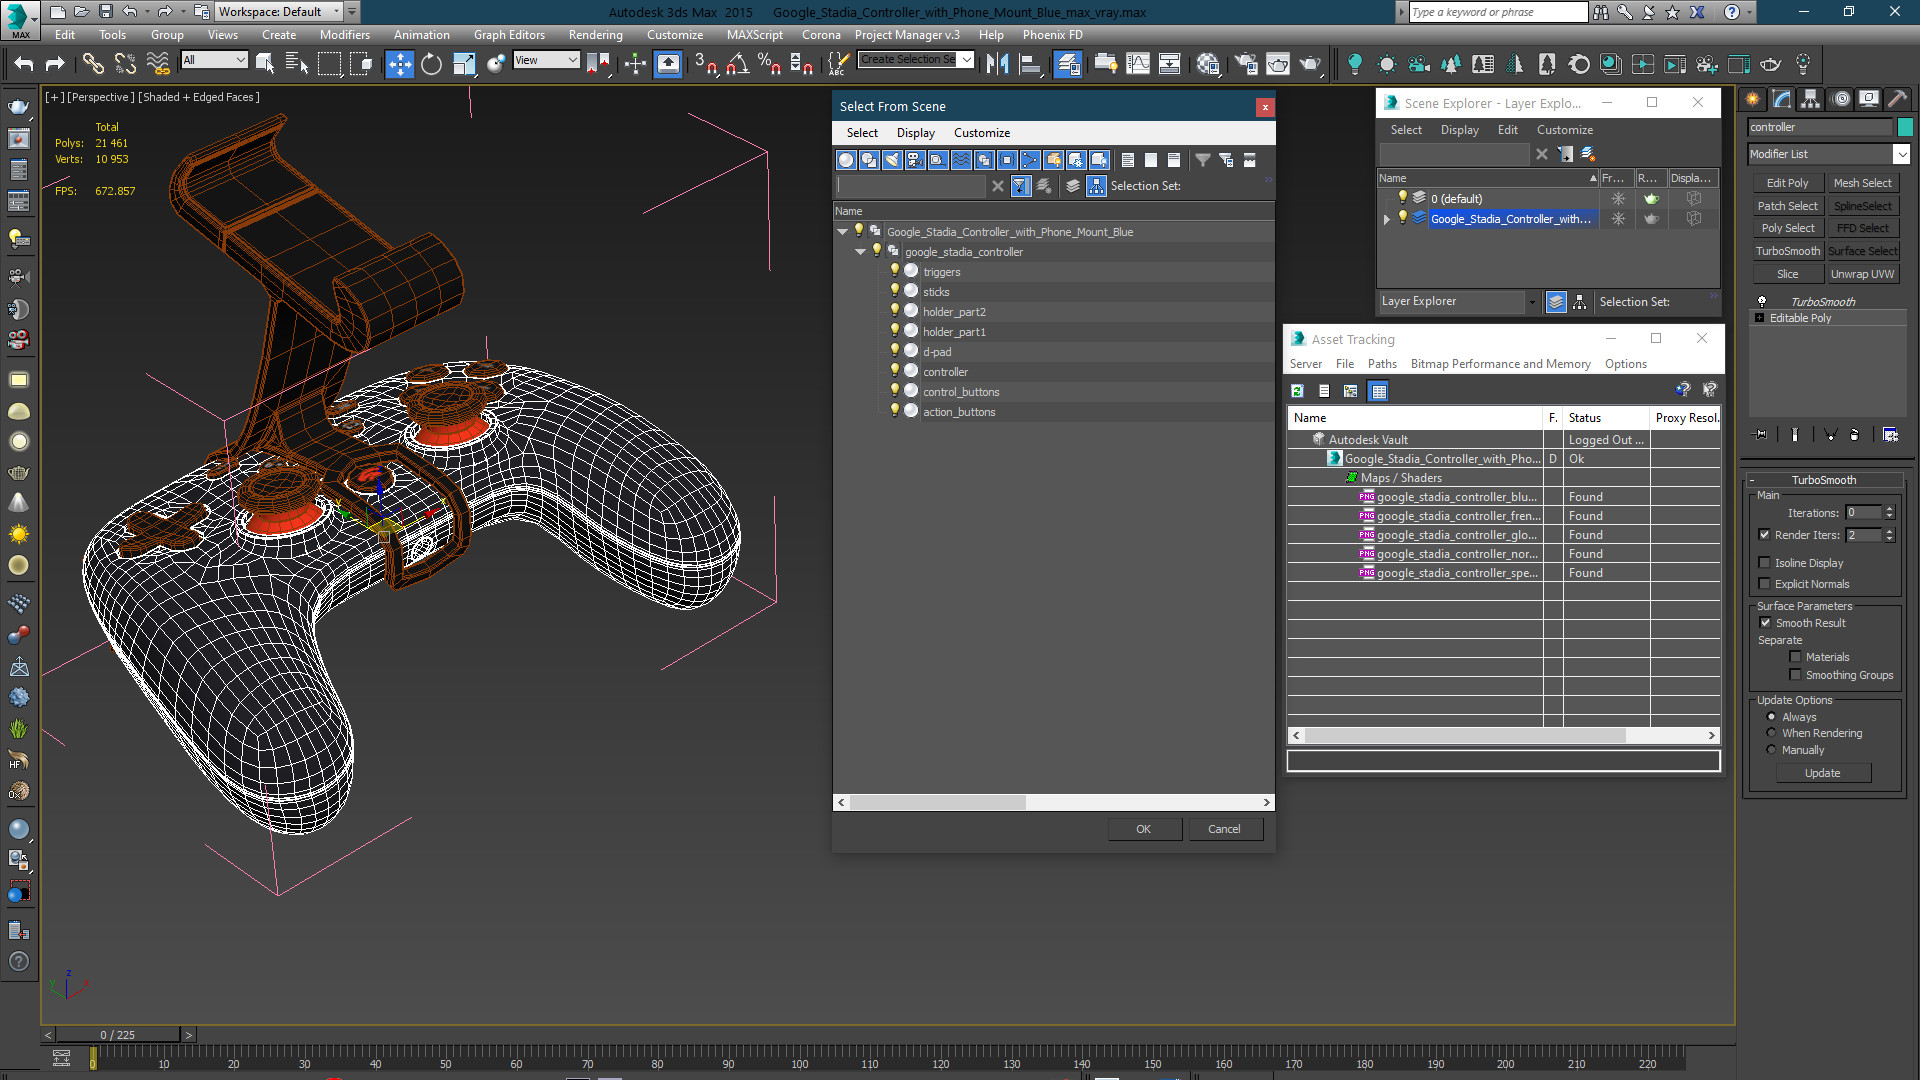Activate the Select and Link tool
This screenshot has height=1080, width=1920.
point(93,64)
